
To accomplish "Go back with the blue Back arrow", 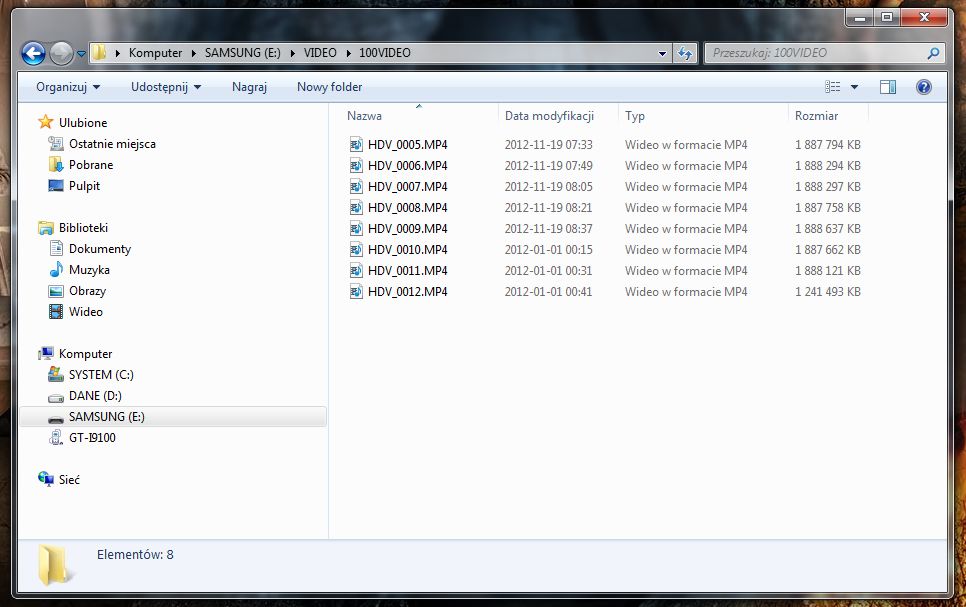I will point(33,54).
